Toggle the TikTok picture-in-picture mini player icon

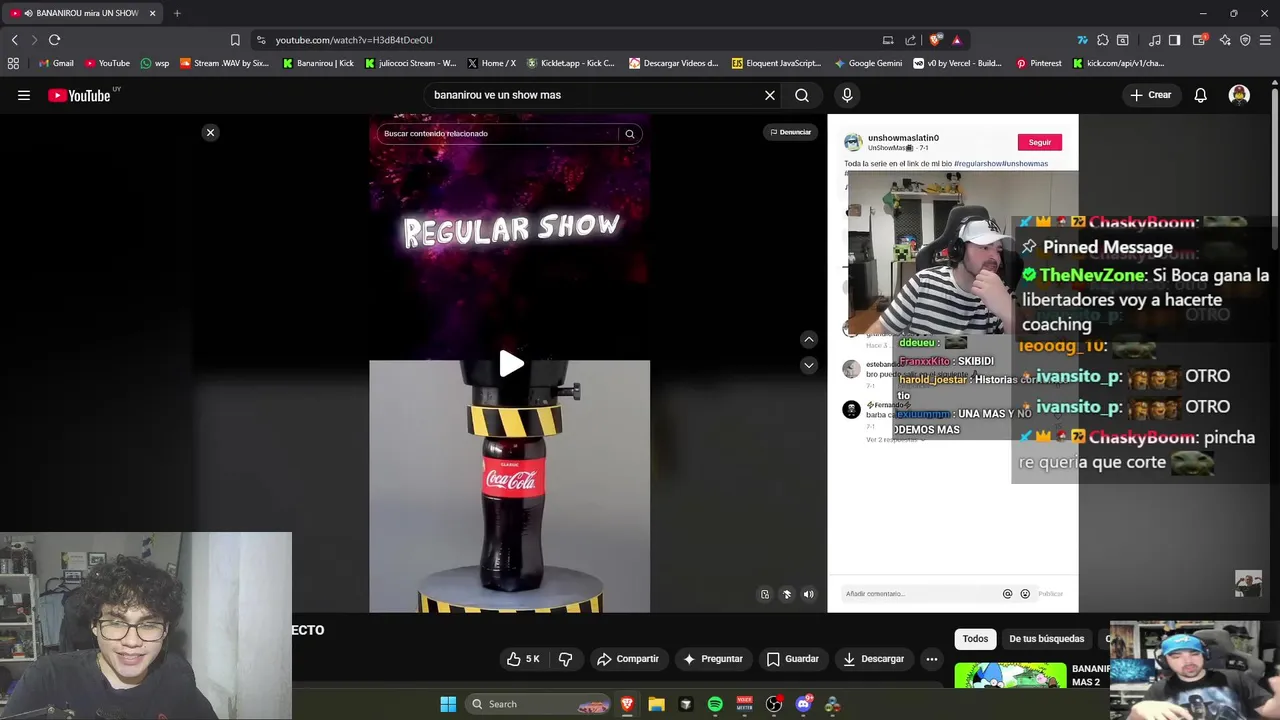pyautogui.click(x=765, y=594)
